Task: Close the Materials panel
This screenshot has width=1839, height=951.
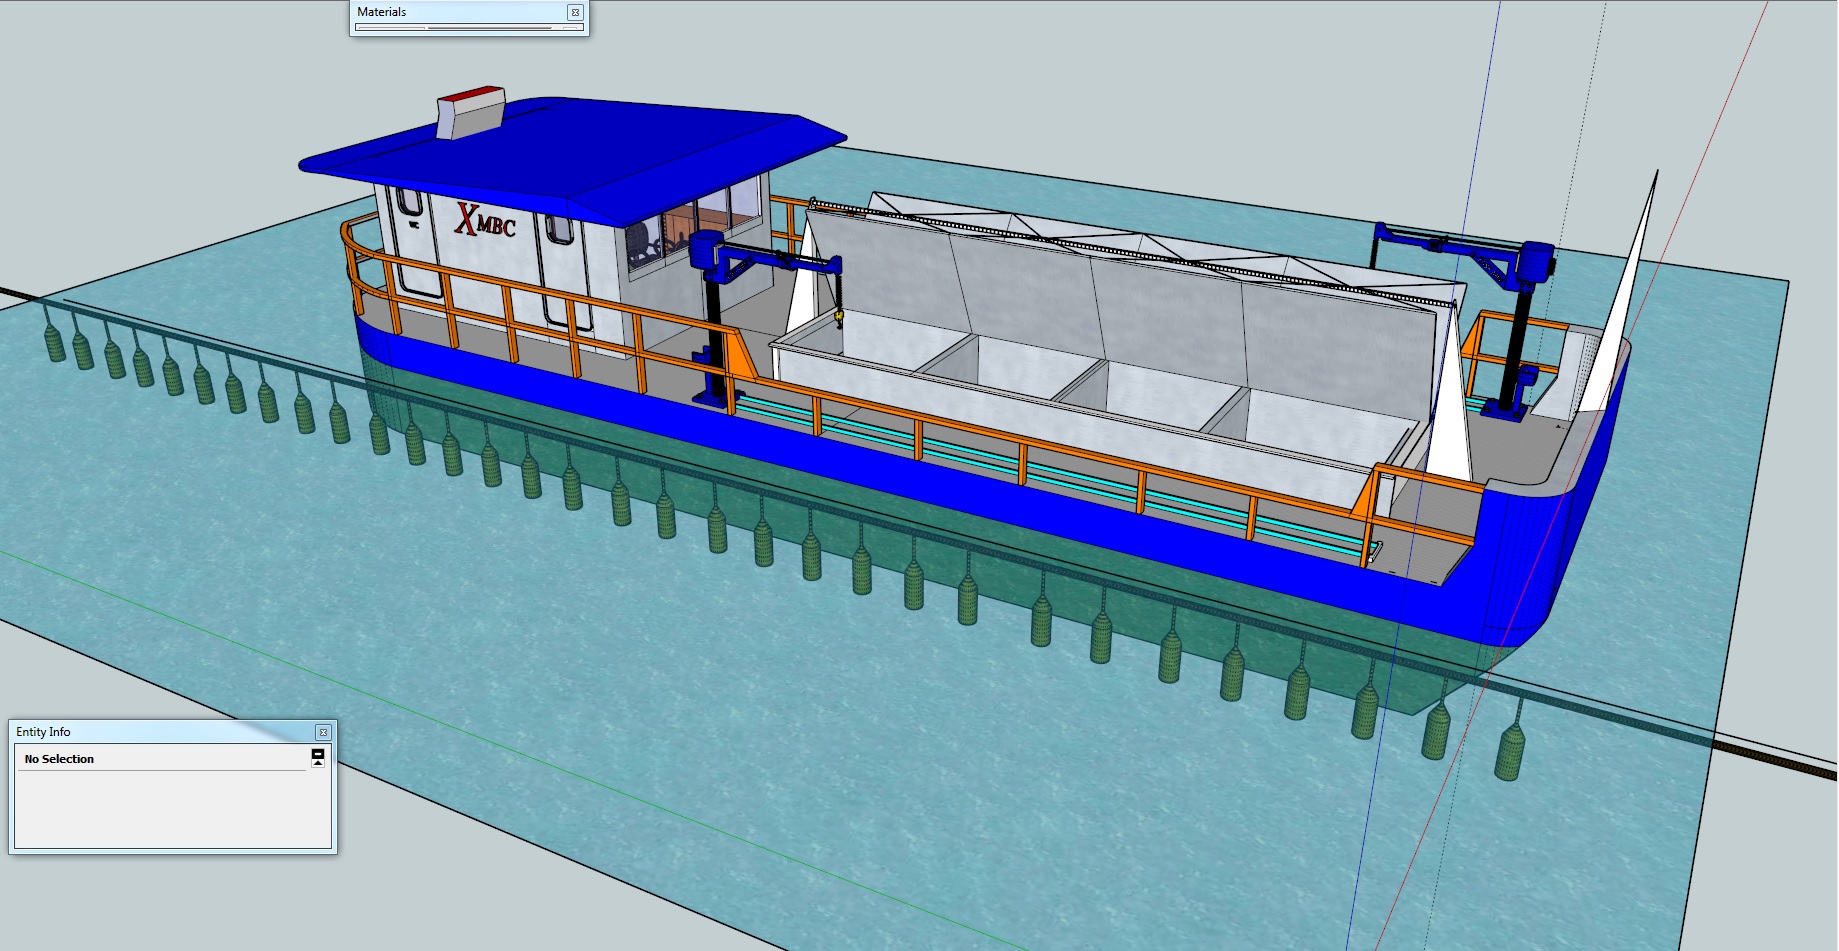Action: tap(574, 12)
